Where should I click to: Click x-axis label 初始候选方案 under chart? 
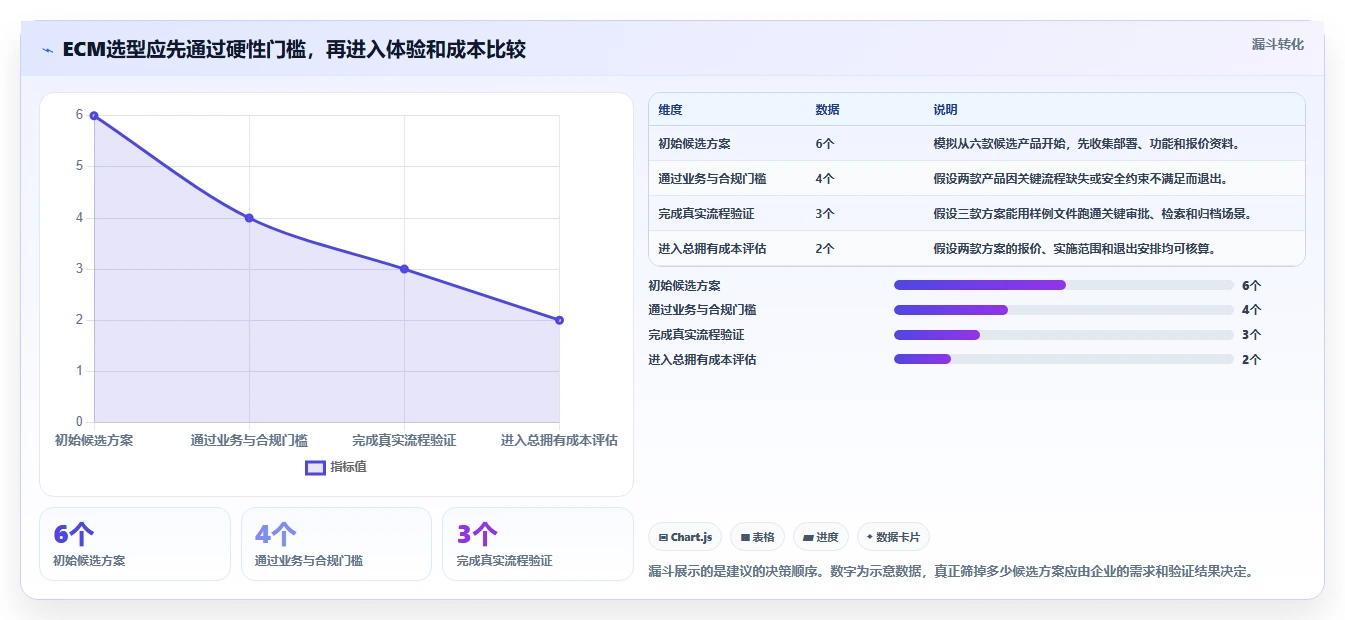[x=94, y=440]
